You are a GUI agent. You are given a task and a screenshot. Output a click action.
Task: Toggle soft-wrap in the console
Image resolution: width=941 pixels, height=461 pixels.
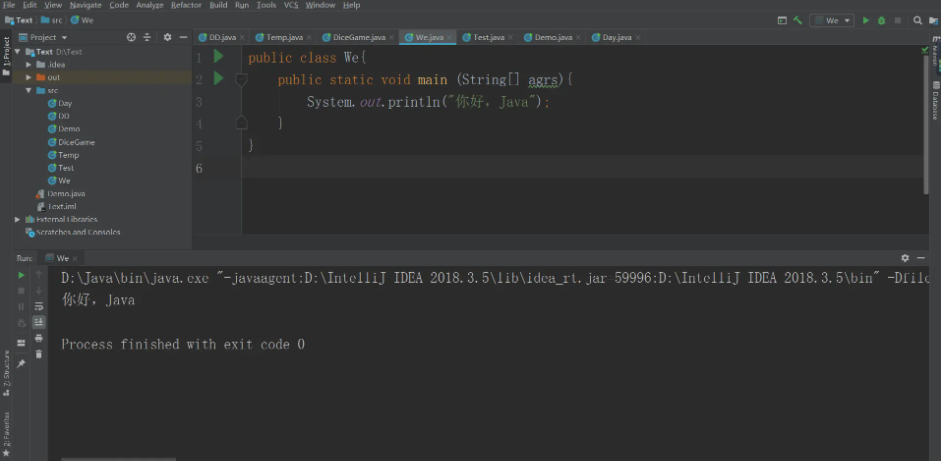point(39,307)
